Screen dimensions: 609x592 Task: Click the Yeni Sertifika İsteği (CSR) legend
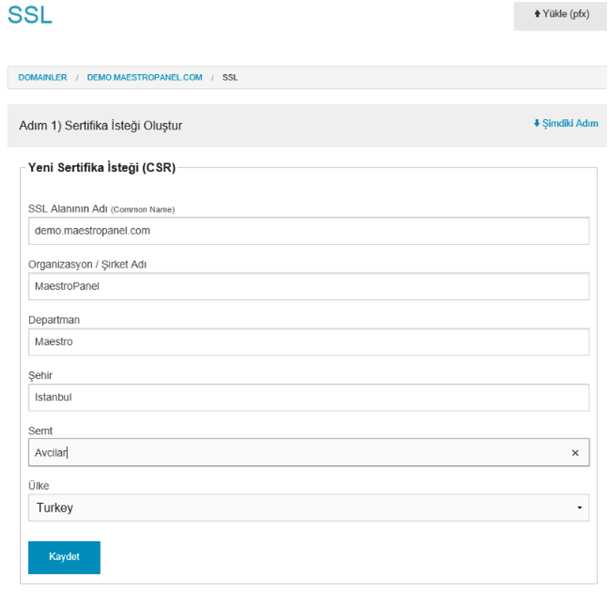pos(102,168)
